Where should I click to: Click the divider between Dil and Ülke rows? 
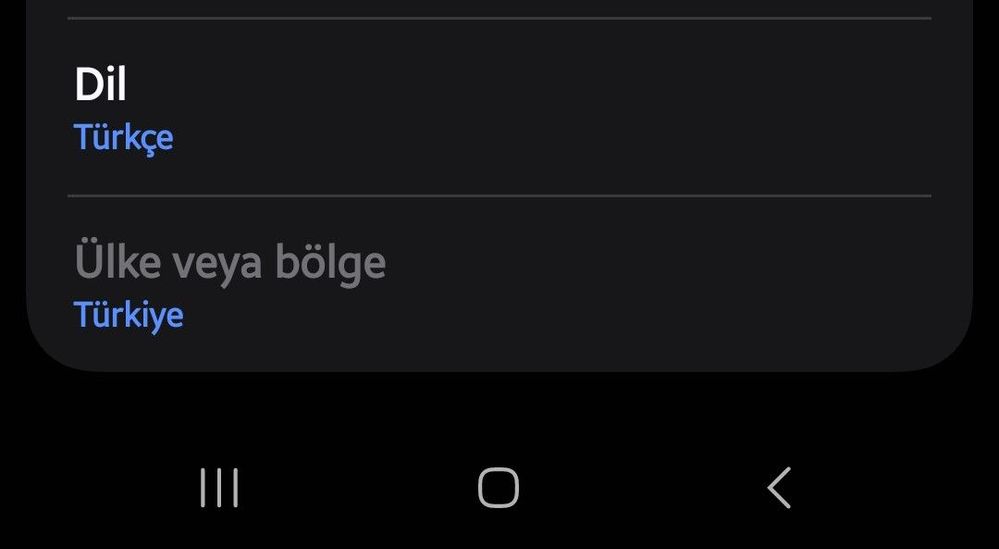point(500,196)
